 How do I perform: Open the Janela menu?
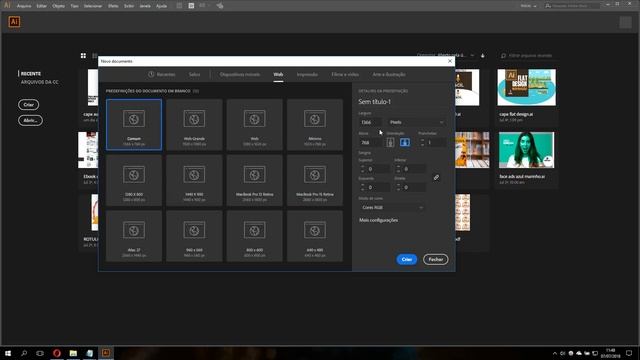[x=145, y=6]
